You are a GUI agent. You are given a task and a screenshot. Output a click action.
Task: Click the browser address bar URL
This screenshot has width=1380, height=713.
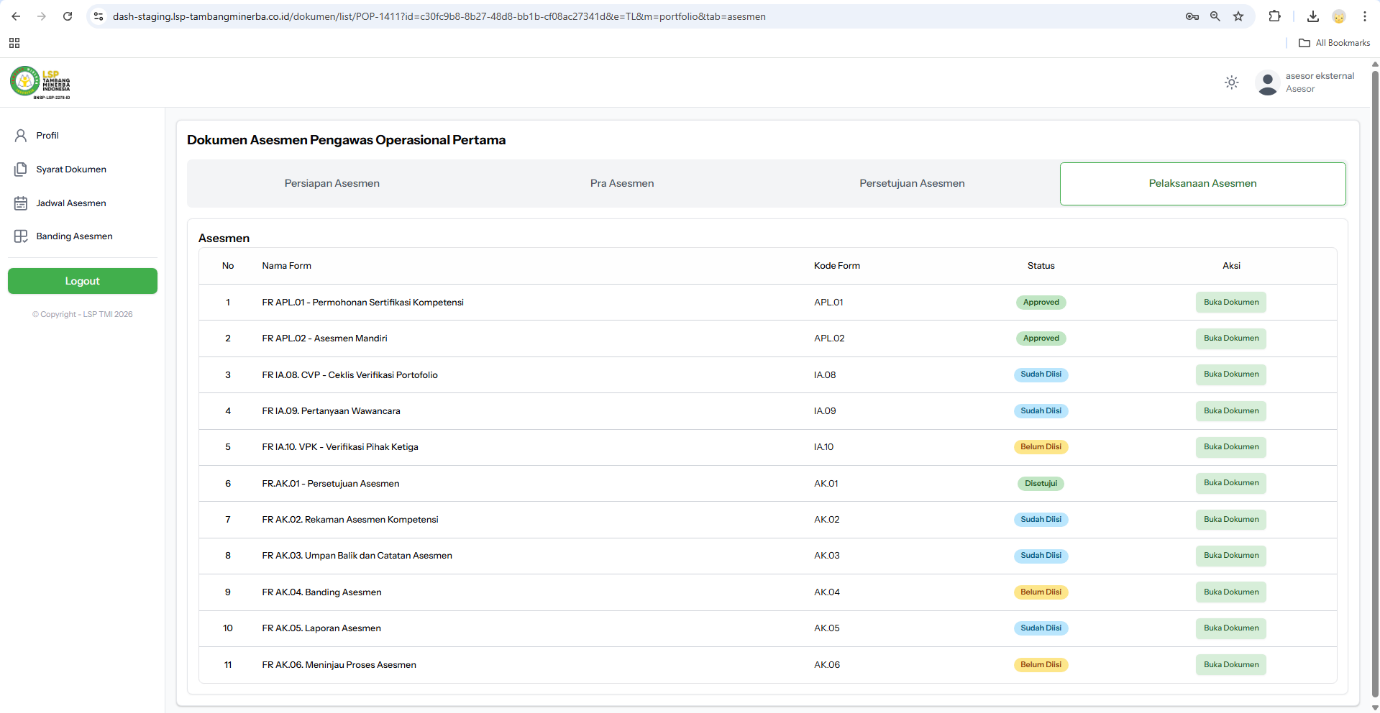440,16
